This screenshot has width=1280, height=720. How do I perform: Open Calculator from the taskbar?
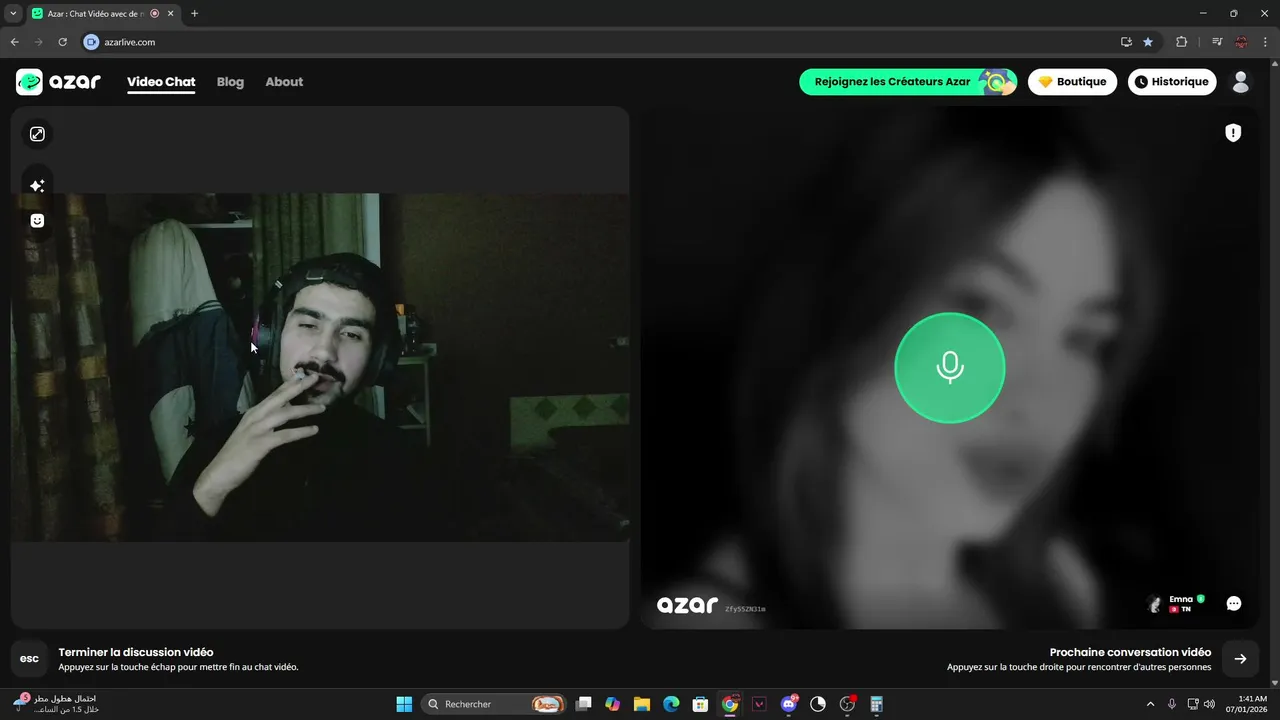coord(877,704)
